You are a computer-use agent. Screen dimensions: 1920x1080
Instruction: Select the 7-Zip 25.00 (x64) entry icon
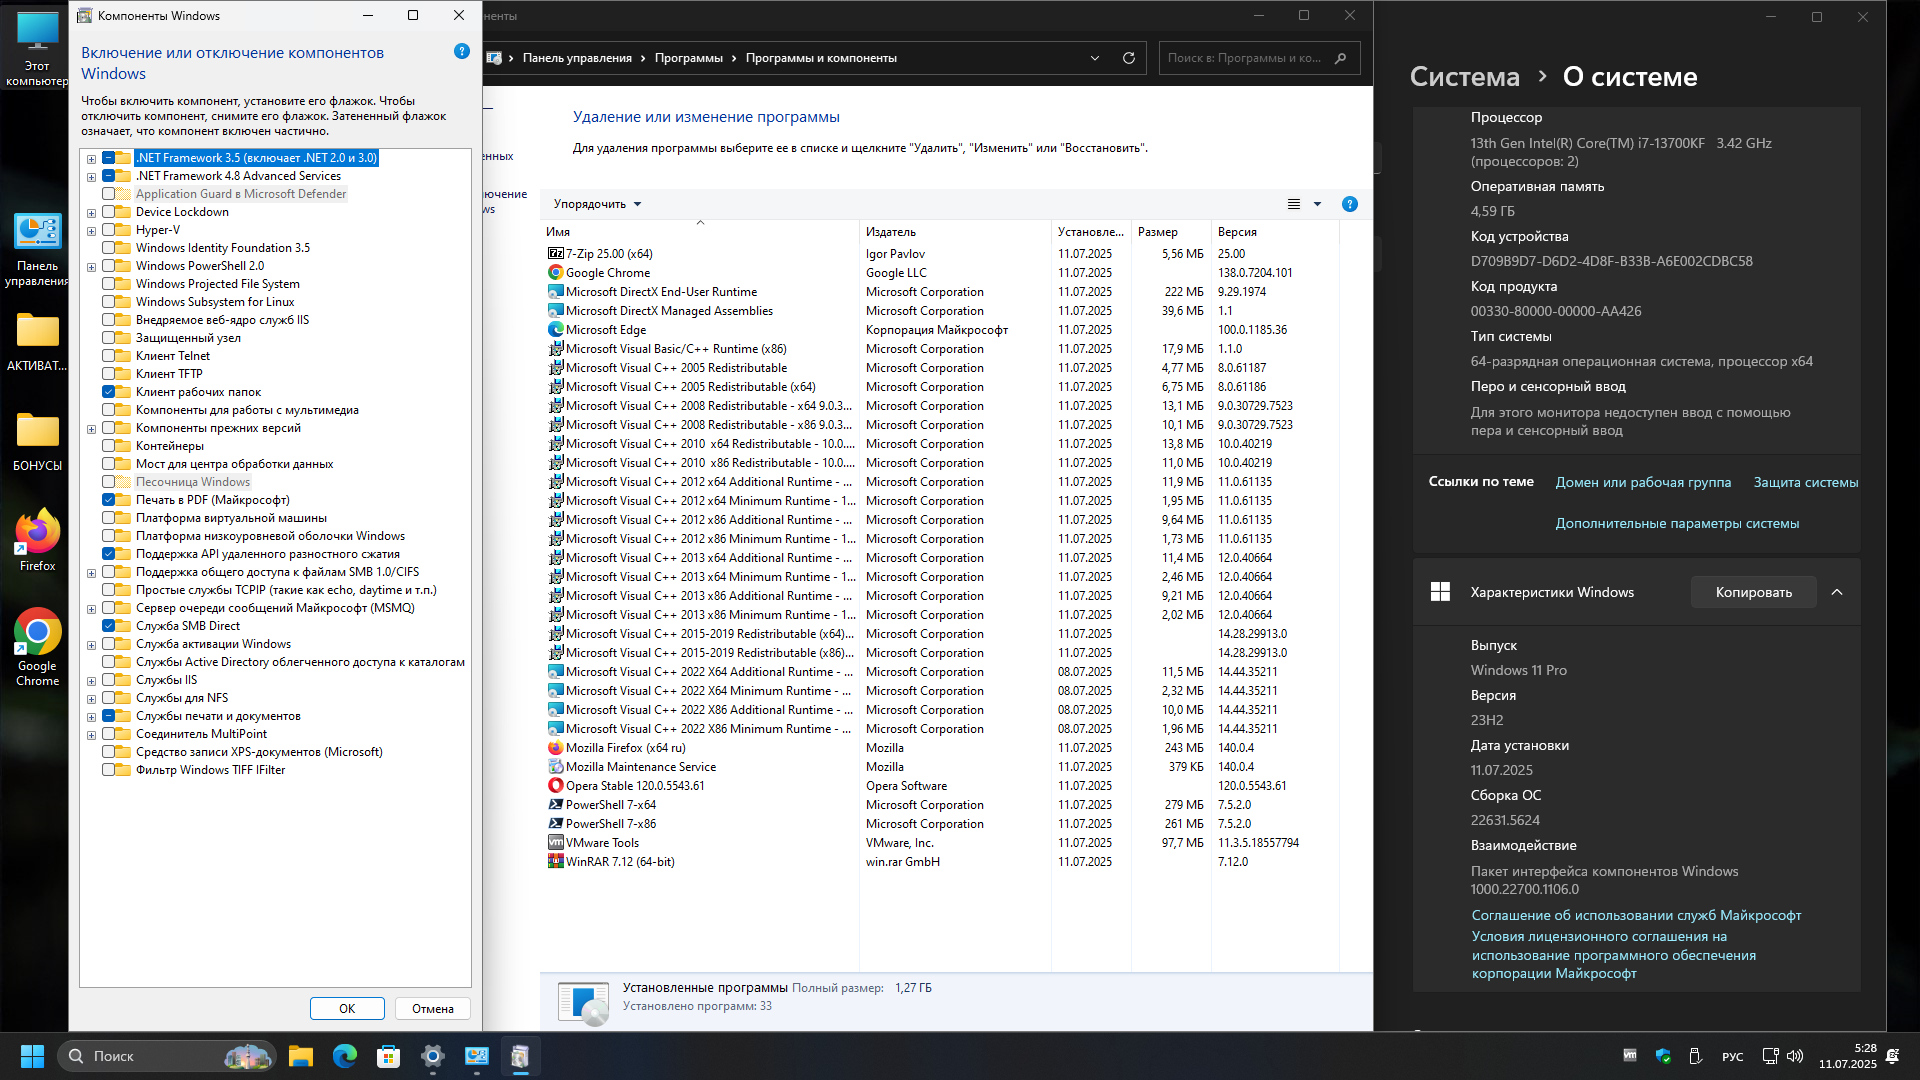click(556, 254)
